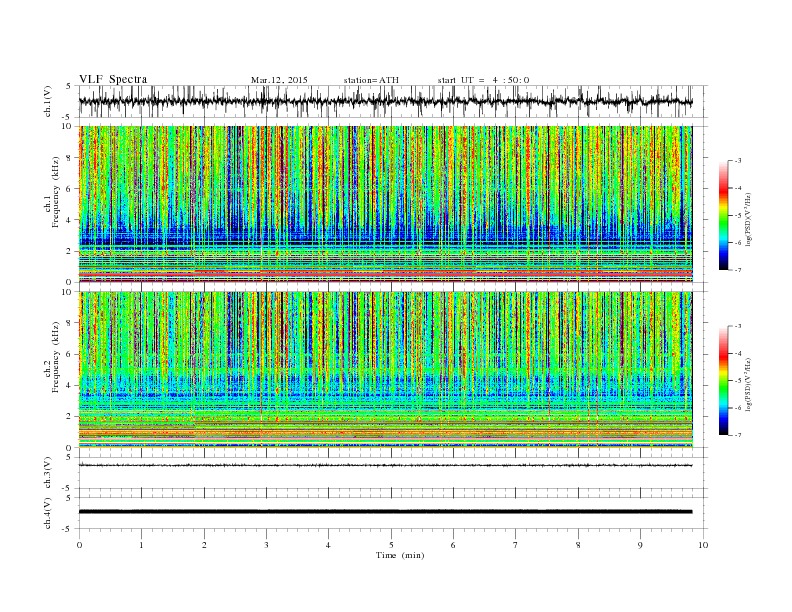The image size is (792, 612).
Task: Click time axis tick label "4"
Action: click(328, 545)
